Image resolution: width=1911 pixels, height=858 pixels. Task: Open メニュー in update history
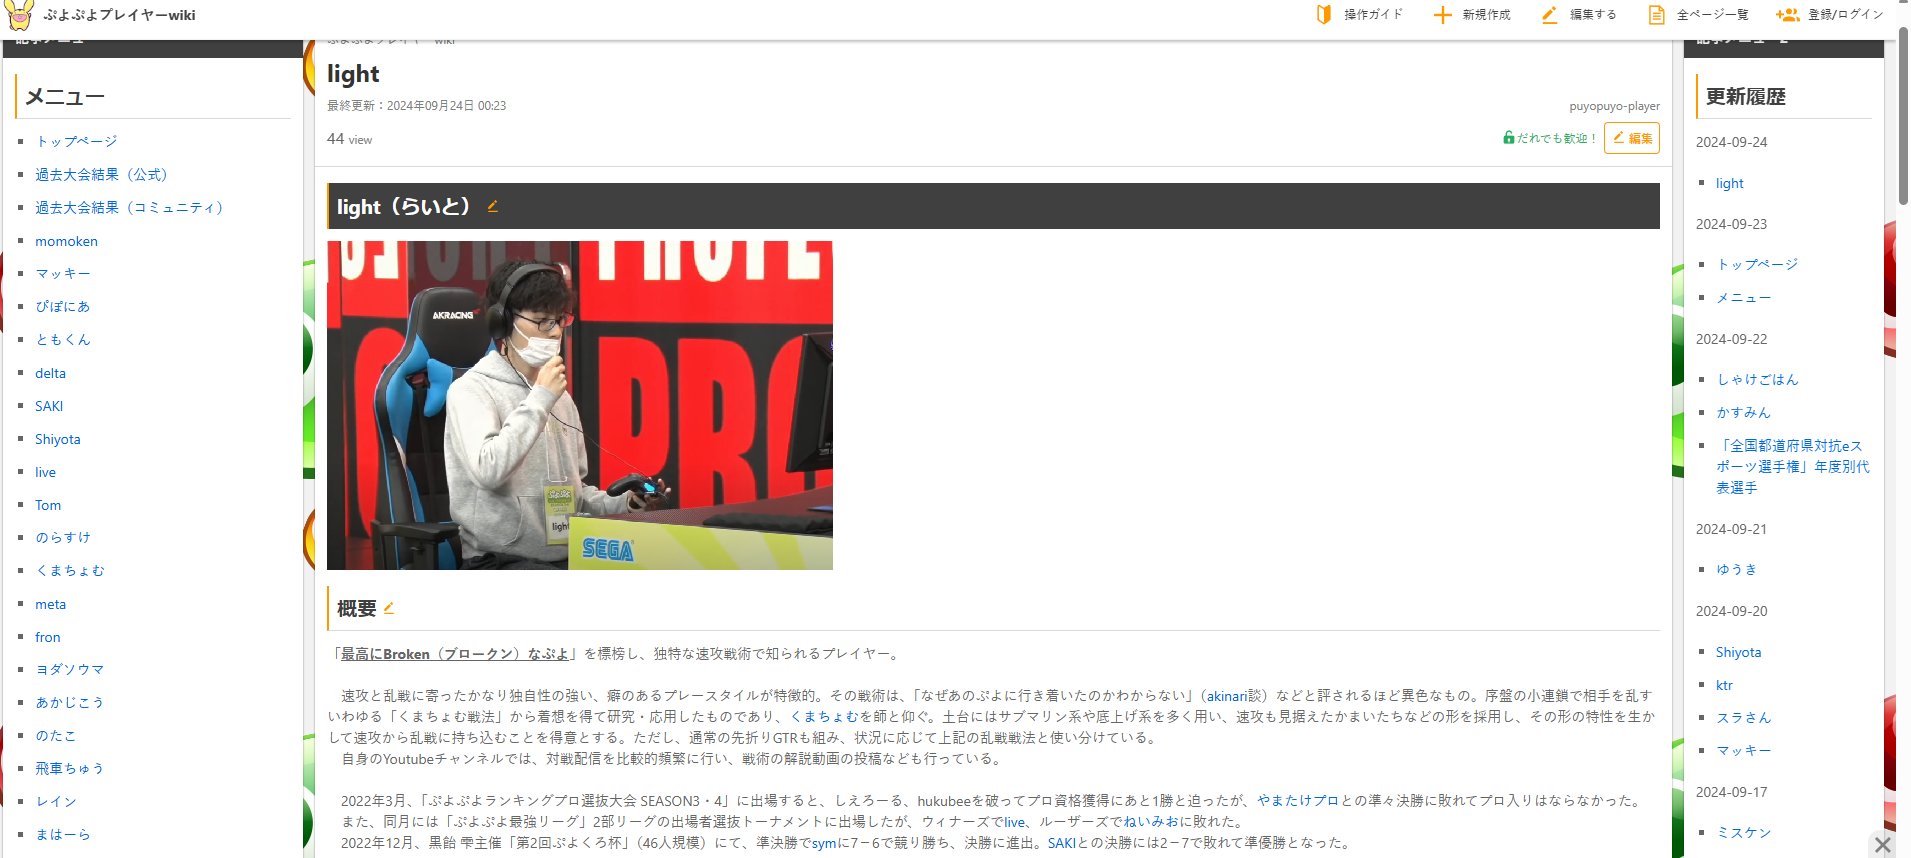point(1743,298)
